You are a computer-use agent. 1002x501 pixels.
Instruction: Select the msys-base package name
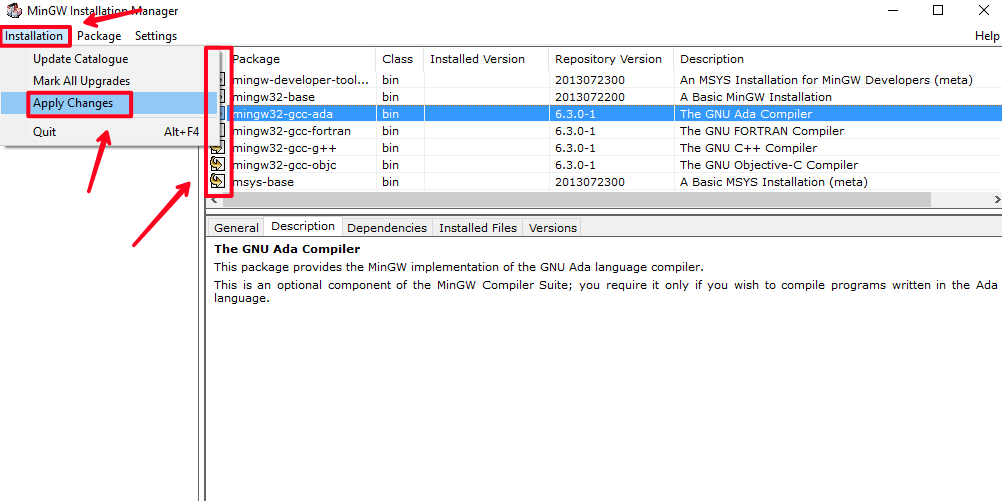click(263, 181)
